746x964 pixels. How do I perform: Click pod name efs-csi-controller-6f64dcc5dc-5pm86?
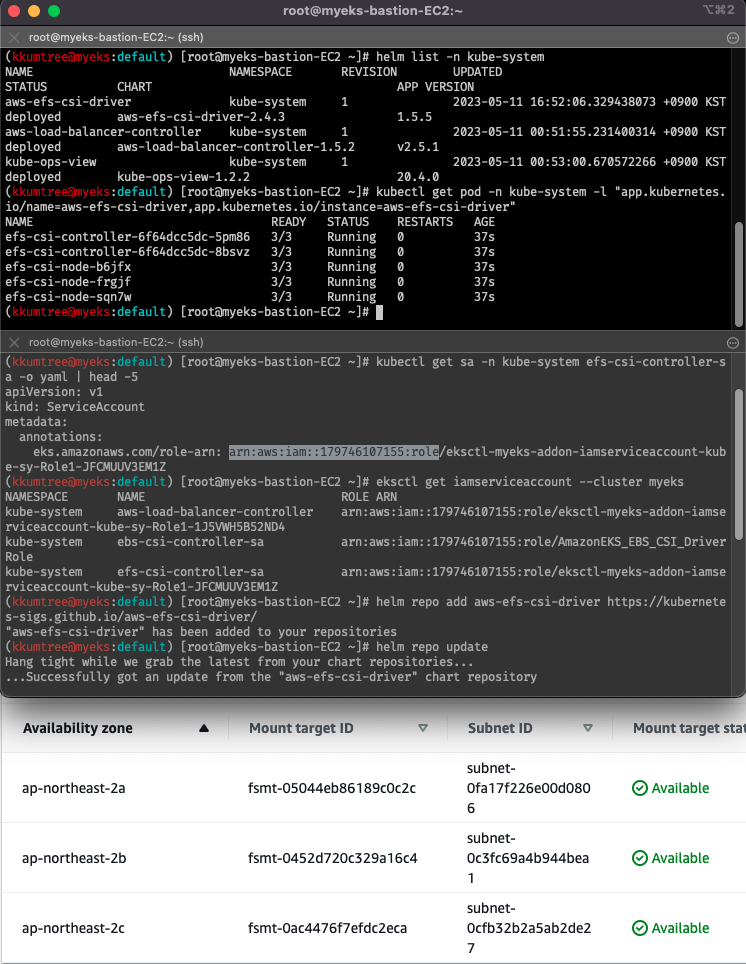[127, 237]
